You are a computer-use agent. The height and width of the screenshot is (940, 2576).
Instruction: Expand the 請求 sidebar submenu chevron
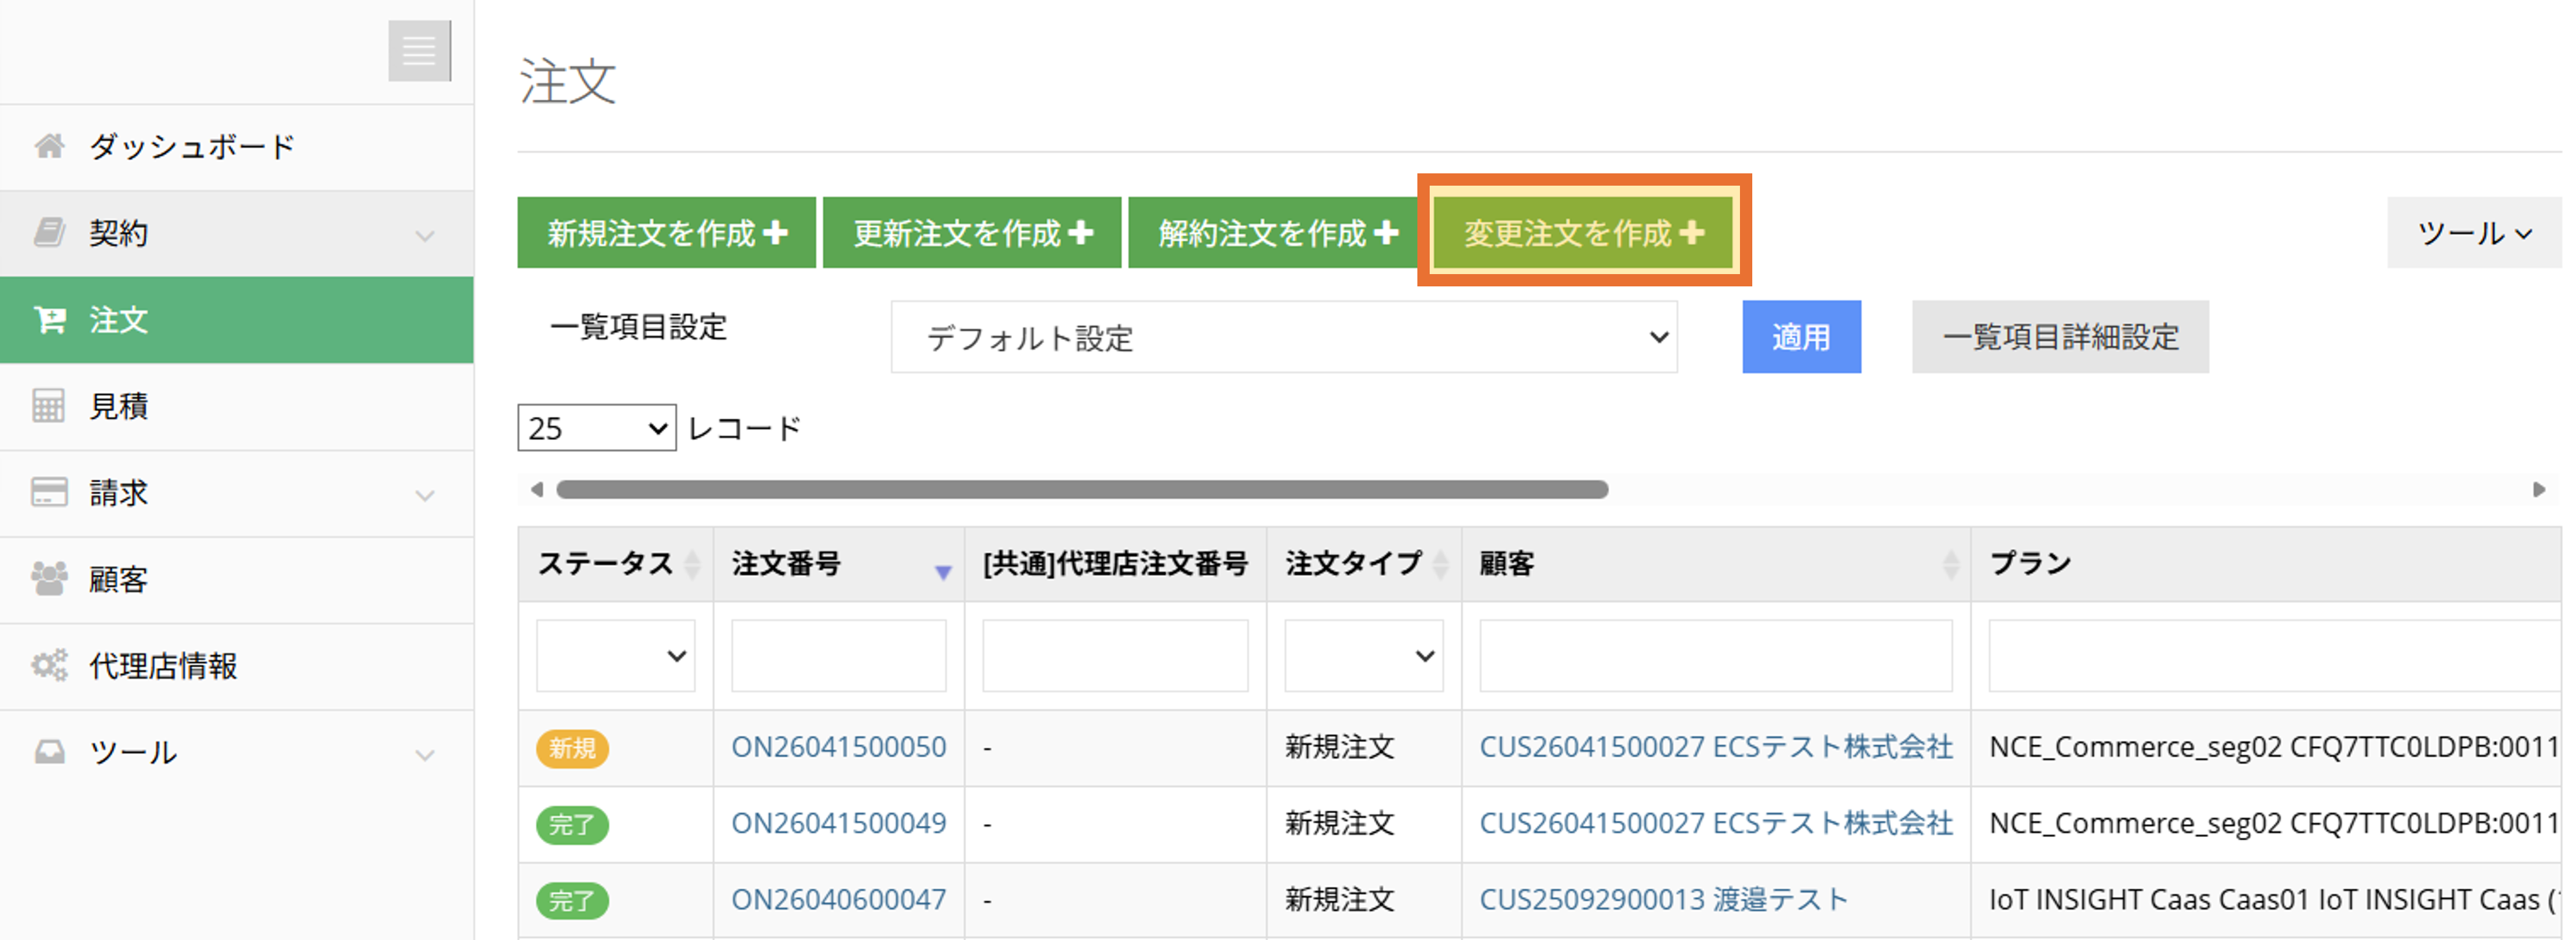tap(425, 496)
